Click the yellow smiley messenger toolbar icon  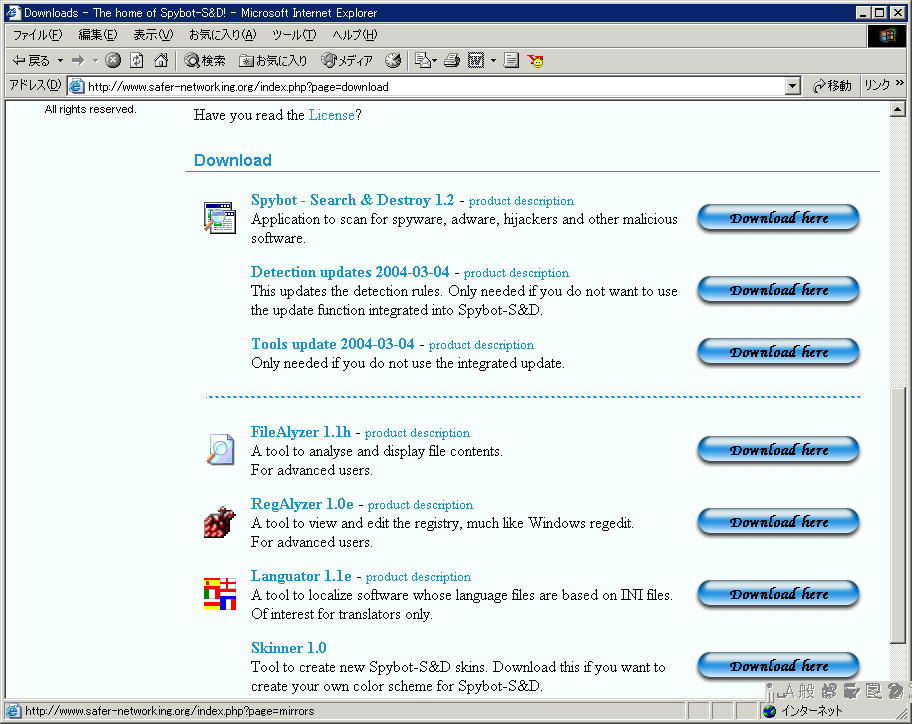pos(536,60)
